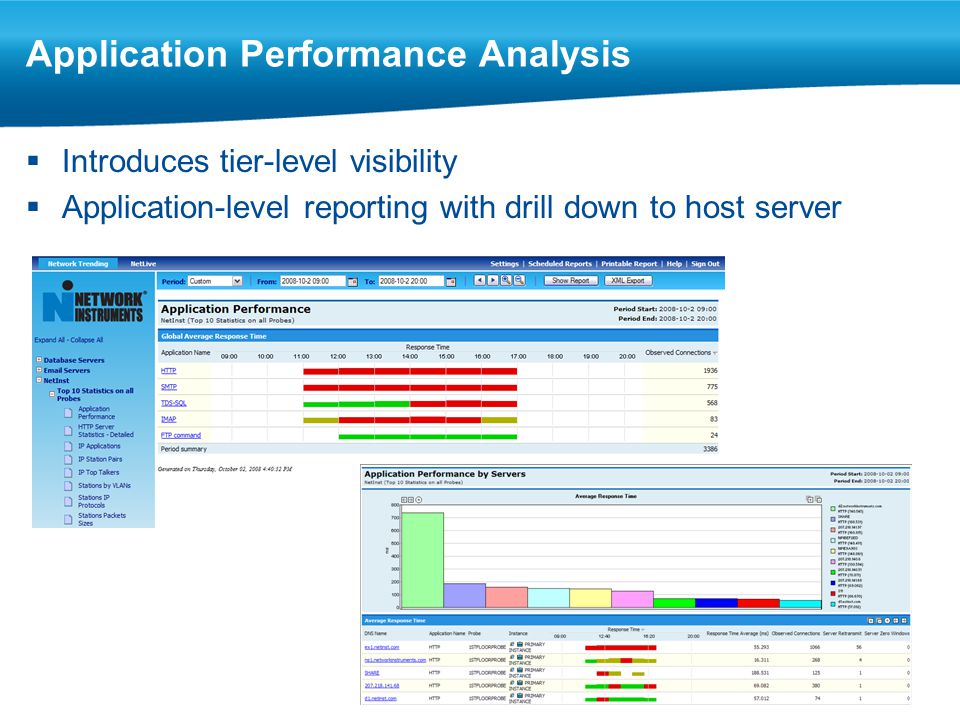Click the round chart option icon above bars

[x=419, y=500]
